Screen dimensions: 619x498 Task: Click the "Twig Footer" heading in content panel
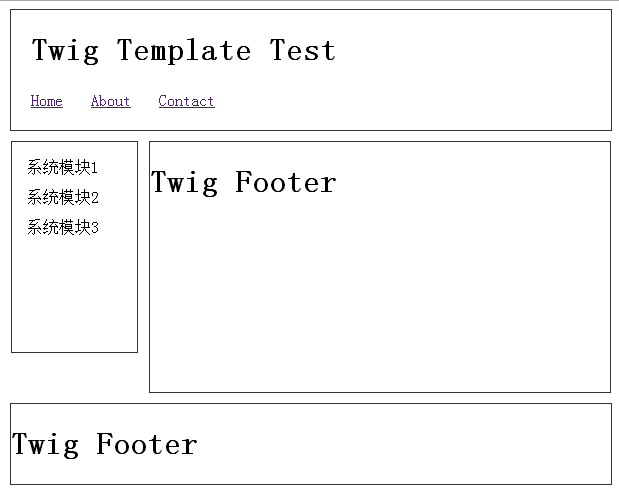244,183
